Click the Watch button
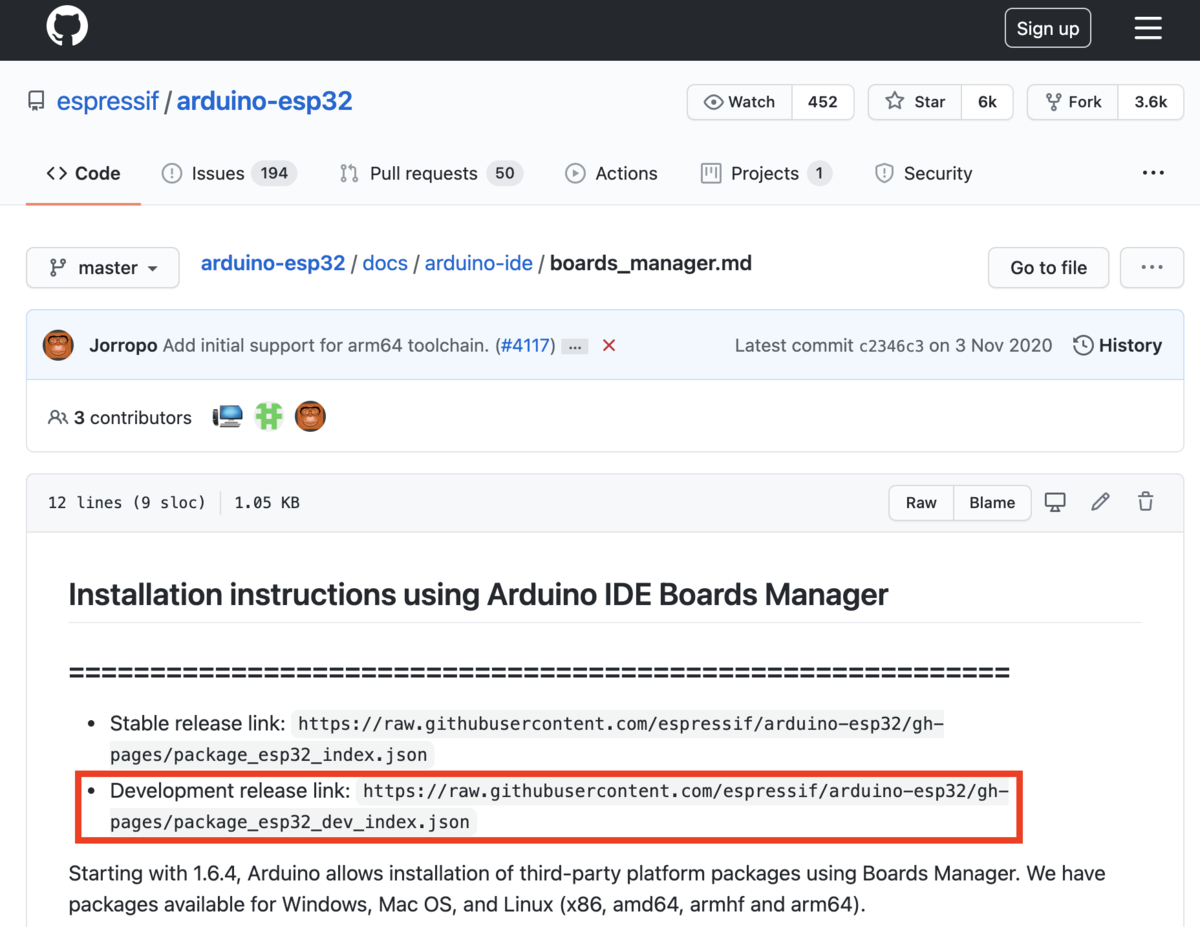Image resolution: width=1200 pixels, height=927 pixels. [x=740, y=102]
